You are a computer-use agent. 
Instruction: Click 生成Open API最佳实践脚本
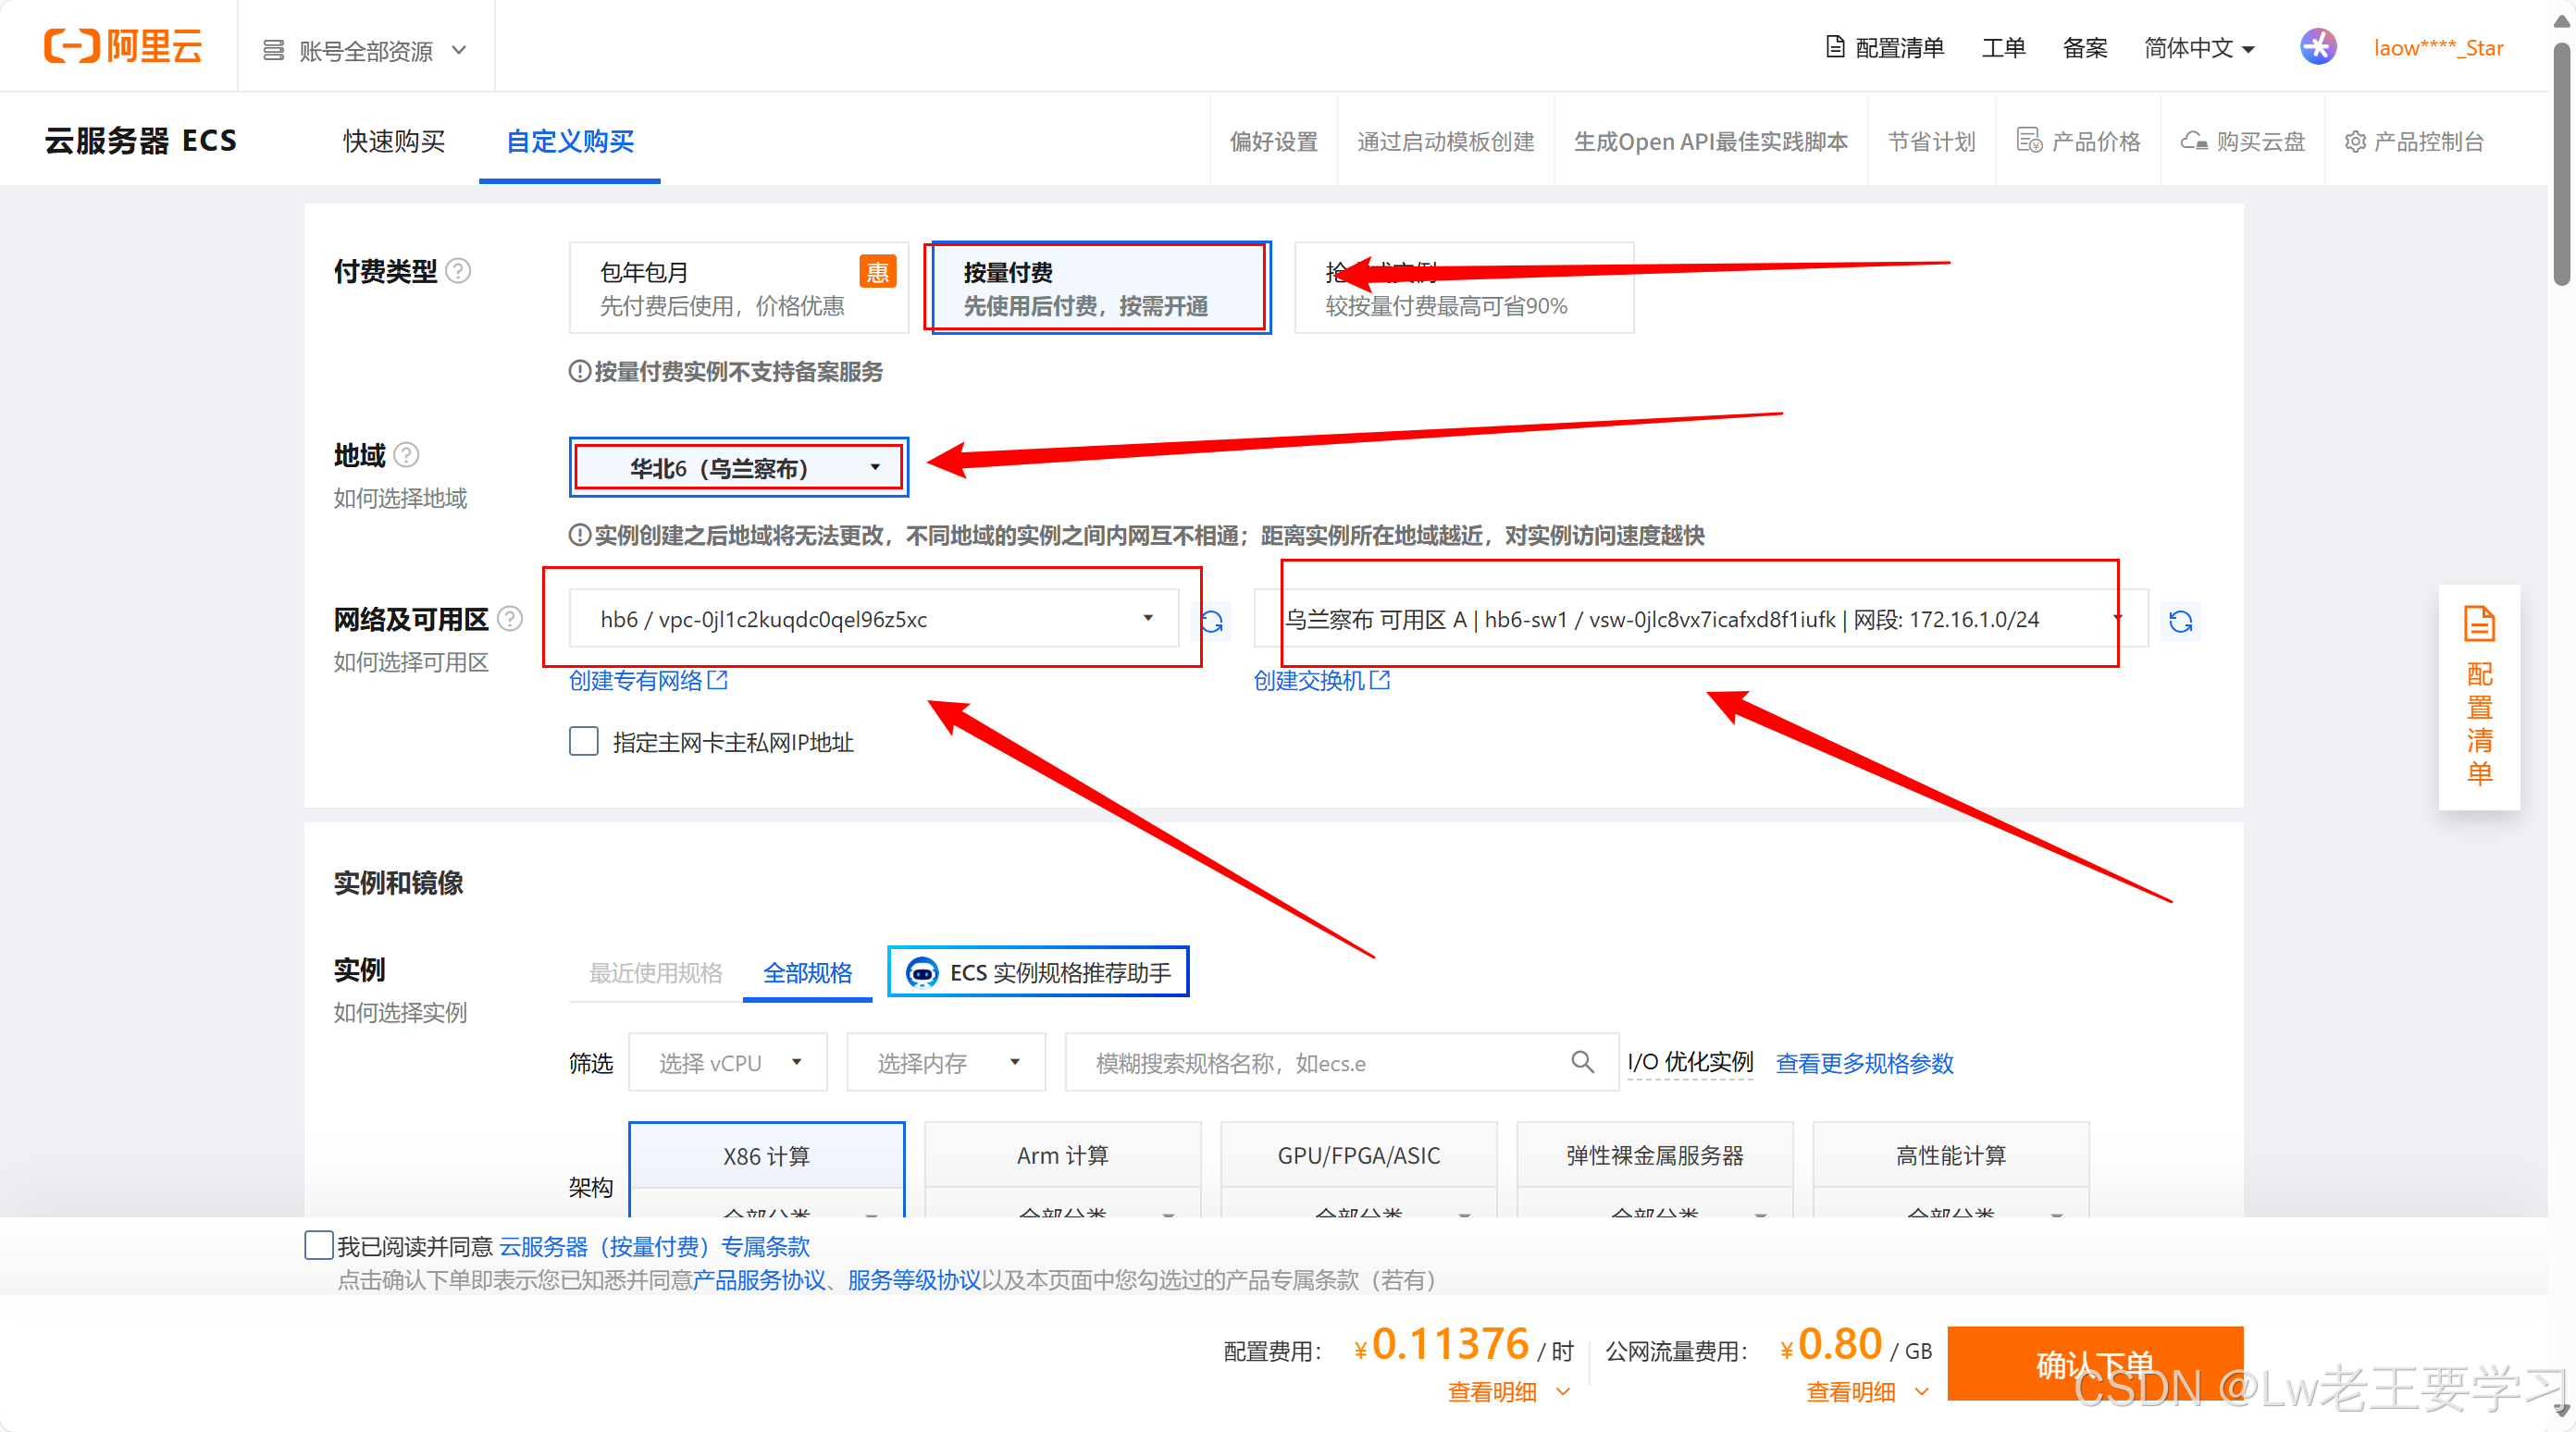[1710, 141]
